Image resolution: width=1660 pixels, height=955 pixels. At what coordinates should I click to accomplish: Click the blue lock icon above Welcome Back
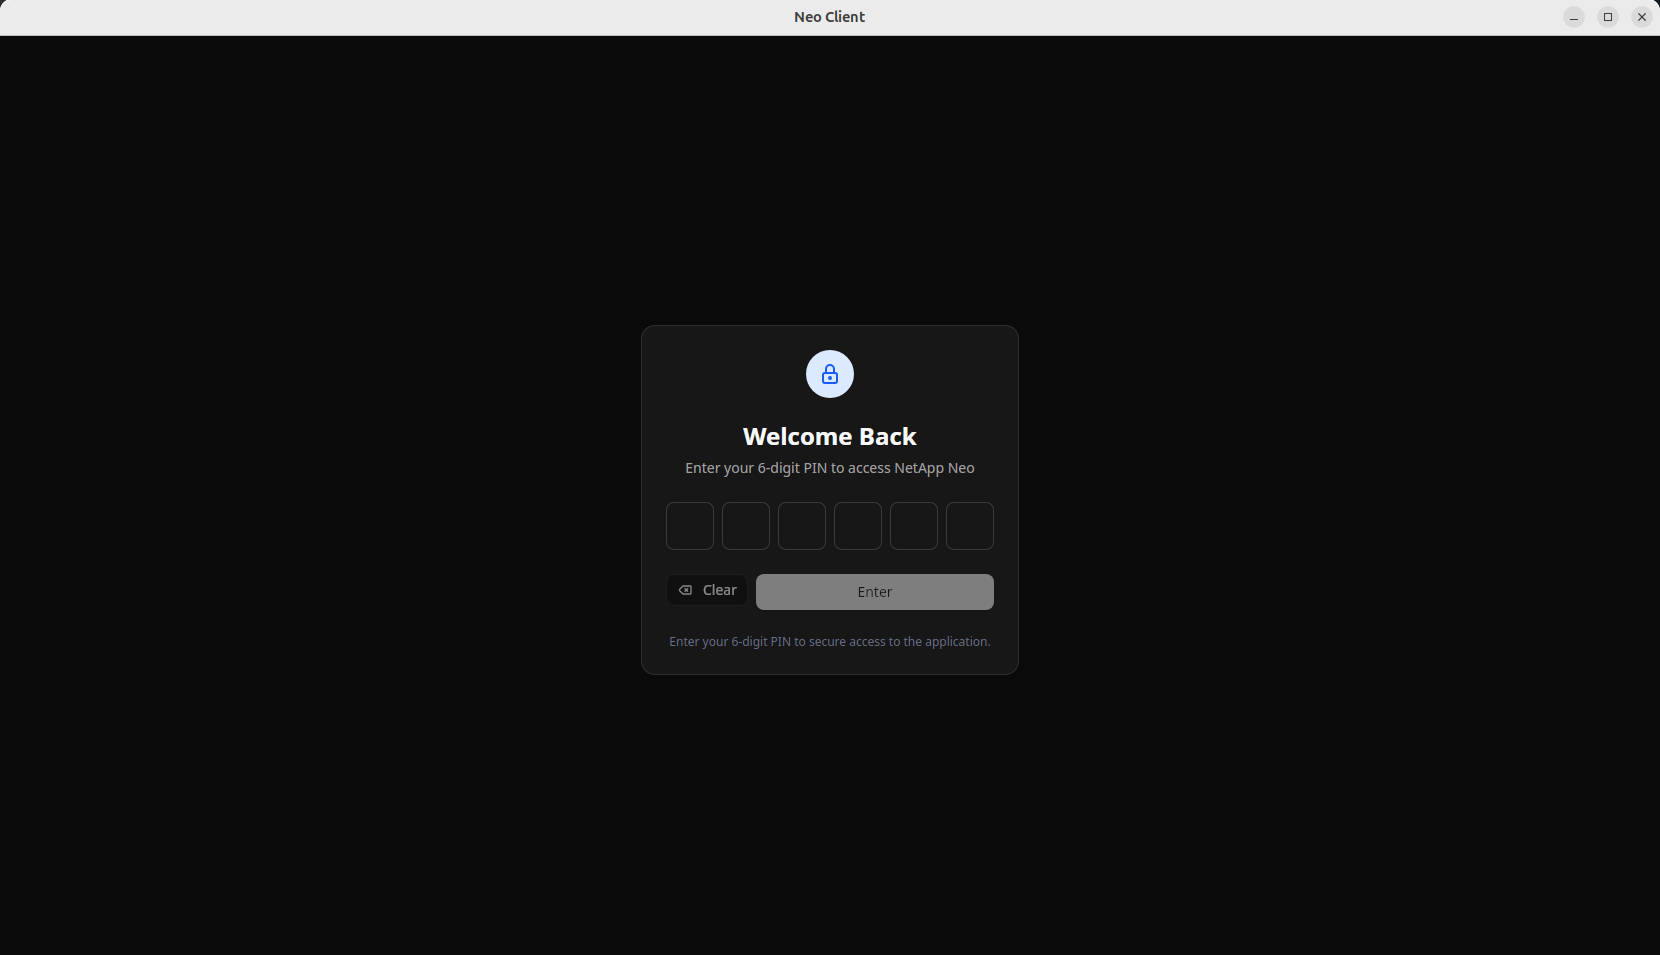click(829, 374)
